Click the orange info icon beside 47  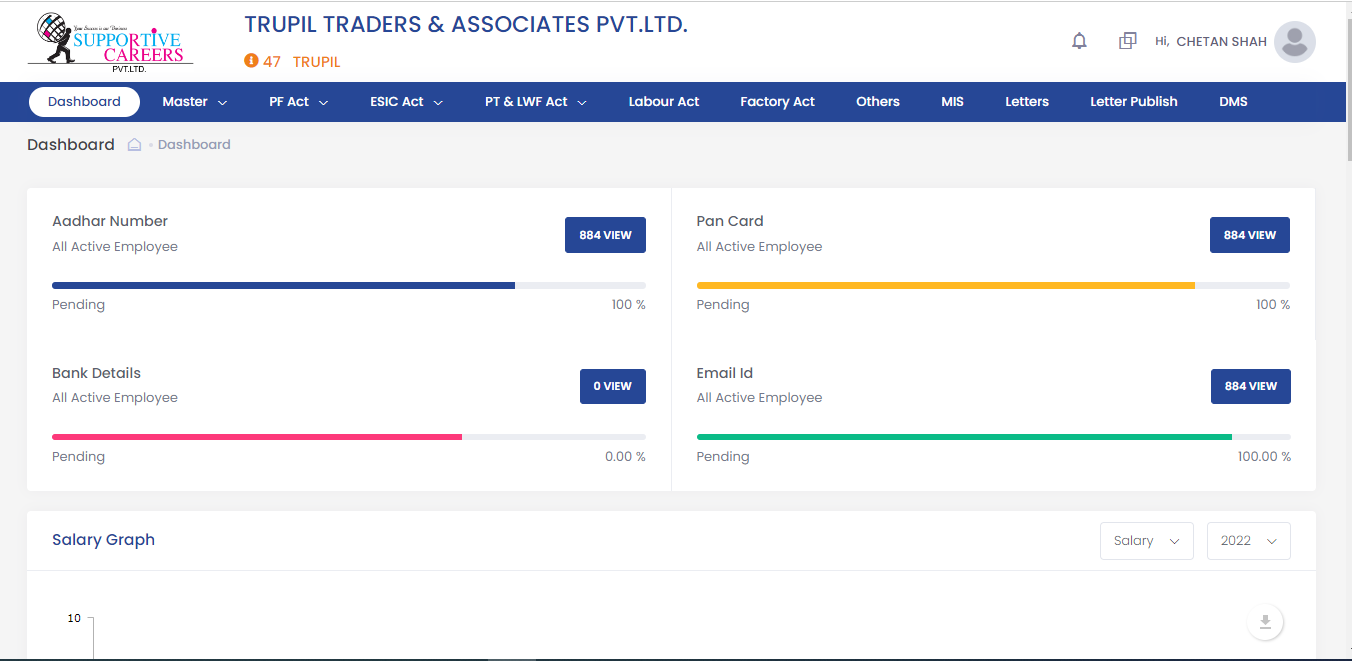click(x=251, y=61)
